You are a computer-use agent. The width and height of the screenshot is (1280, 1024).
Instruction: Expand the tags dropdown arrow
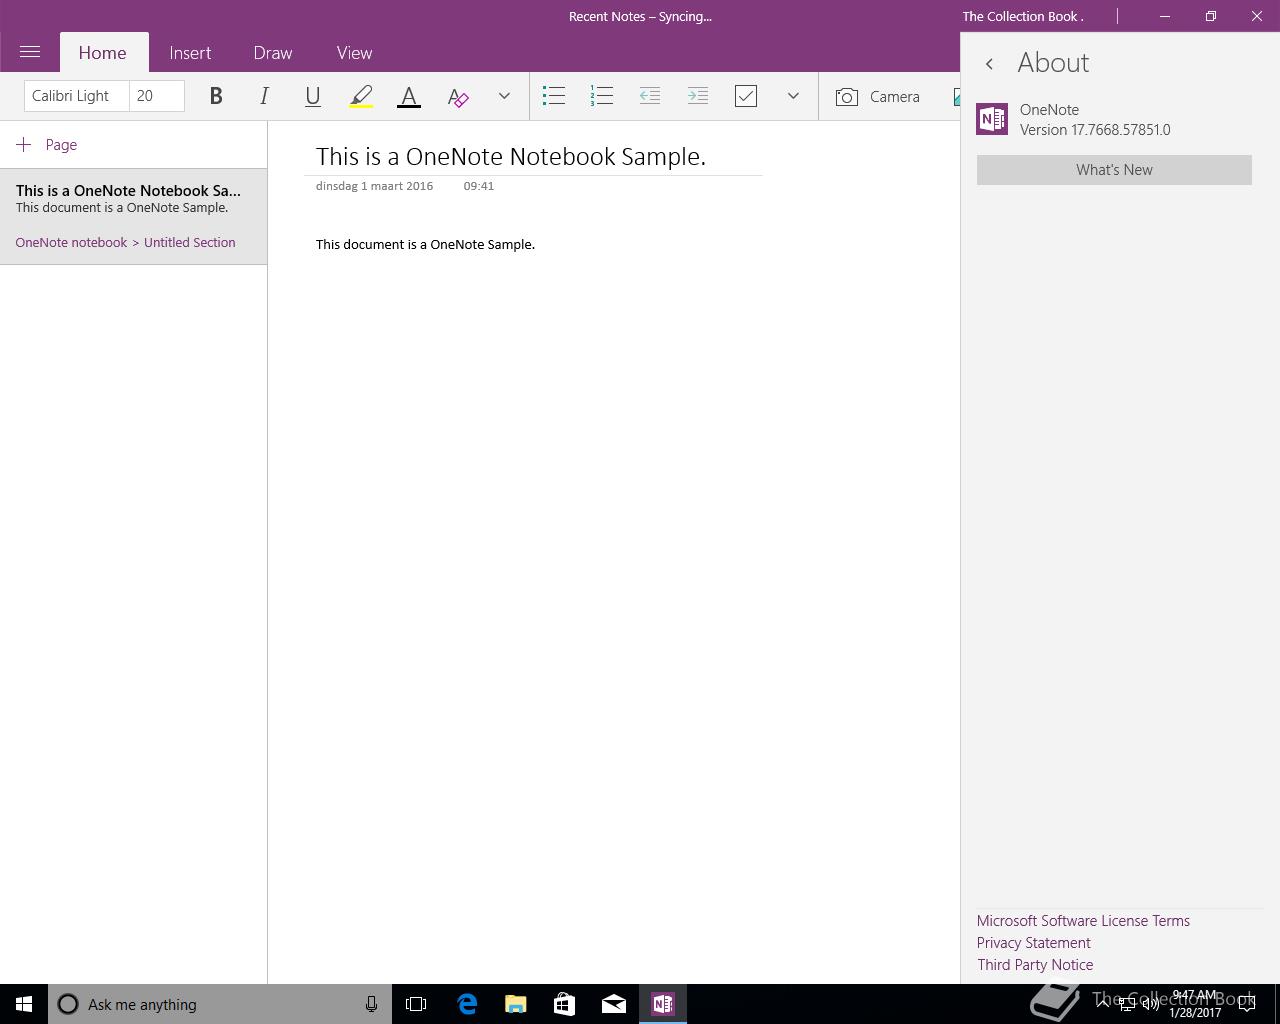793,96
